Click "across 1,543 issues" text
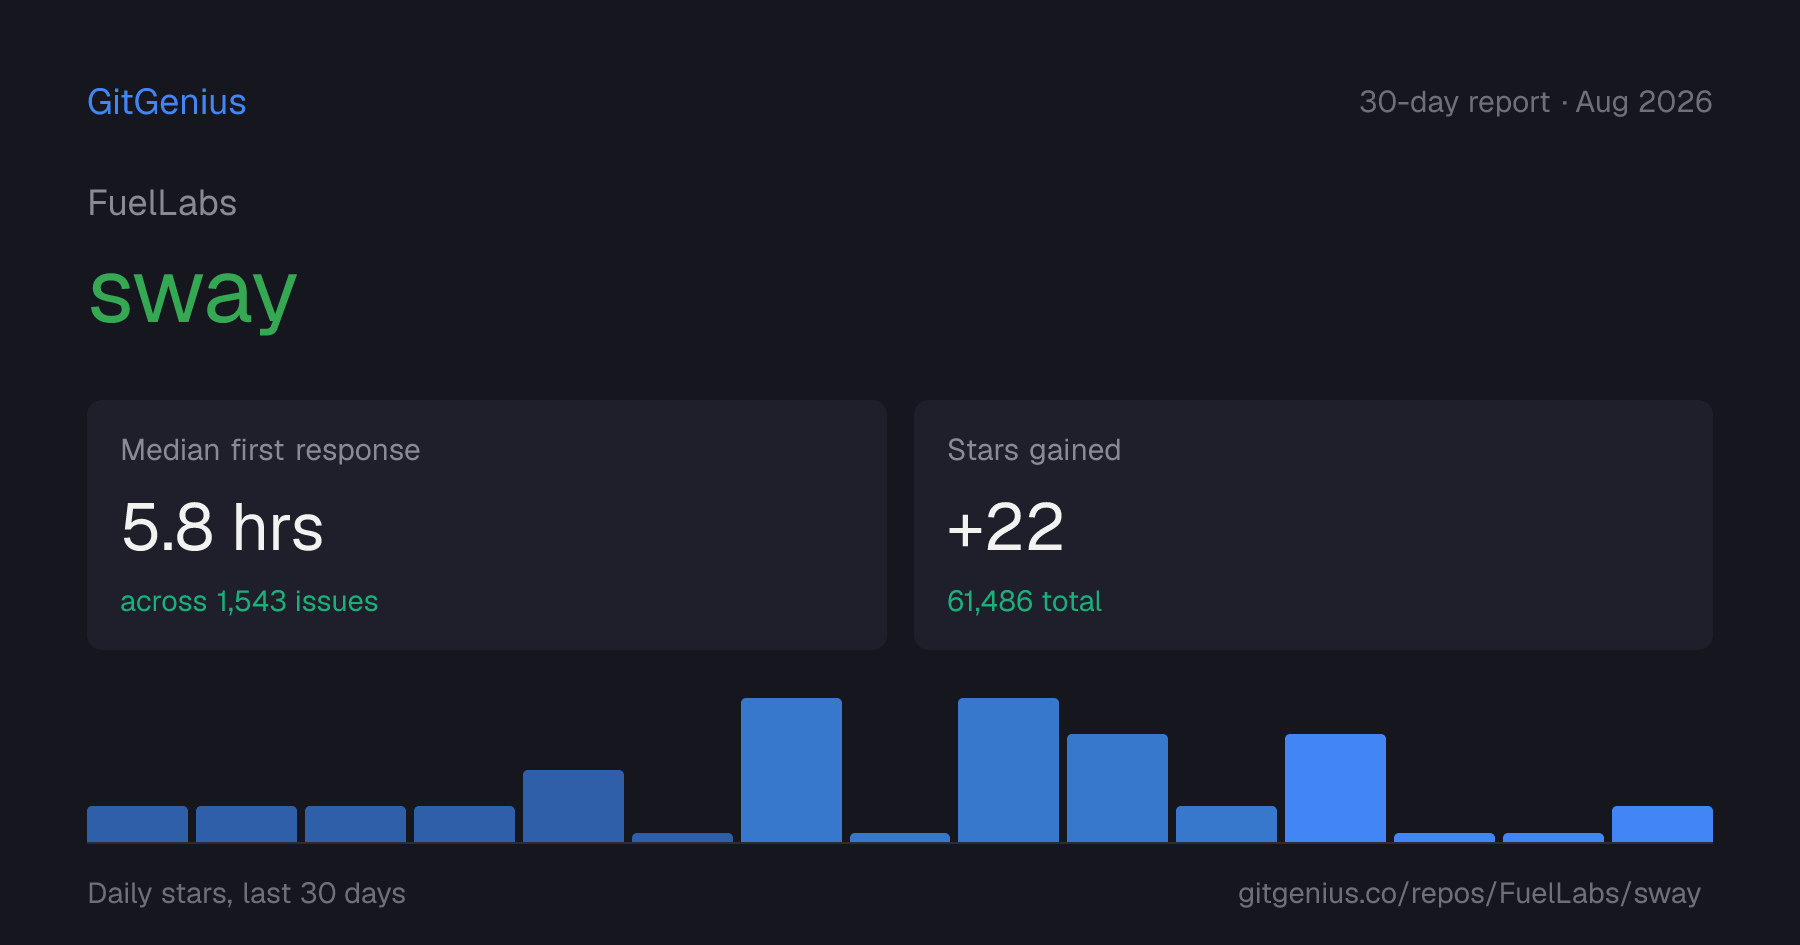 pyautogui.click(x=249, y=601)
